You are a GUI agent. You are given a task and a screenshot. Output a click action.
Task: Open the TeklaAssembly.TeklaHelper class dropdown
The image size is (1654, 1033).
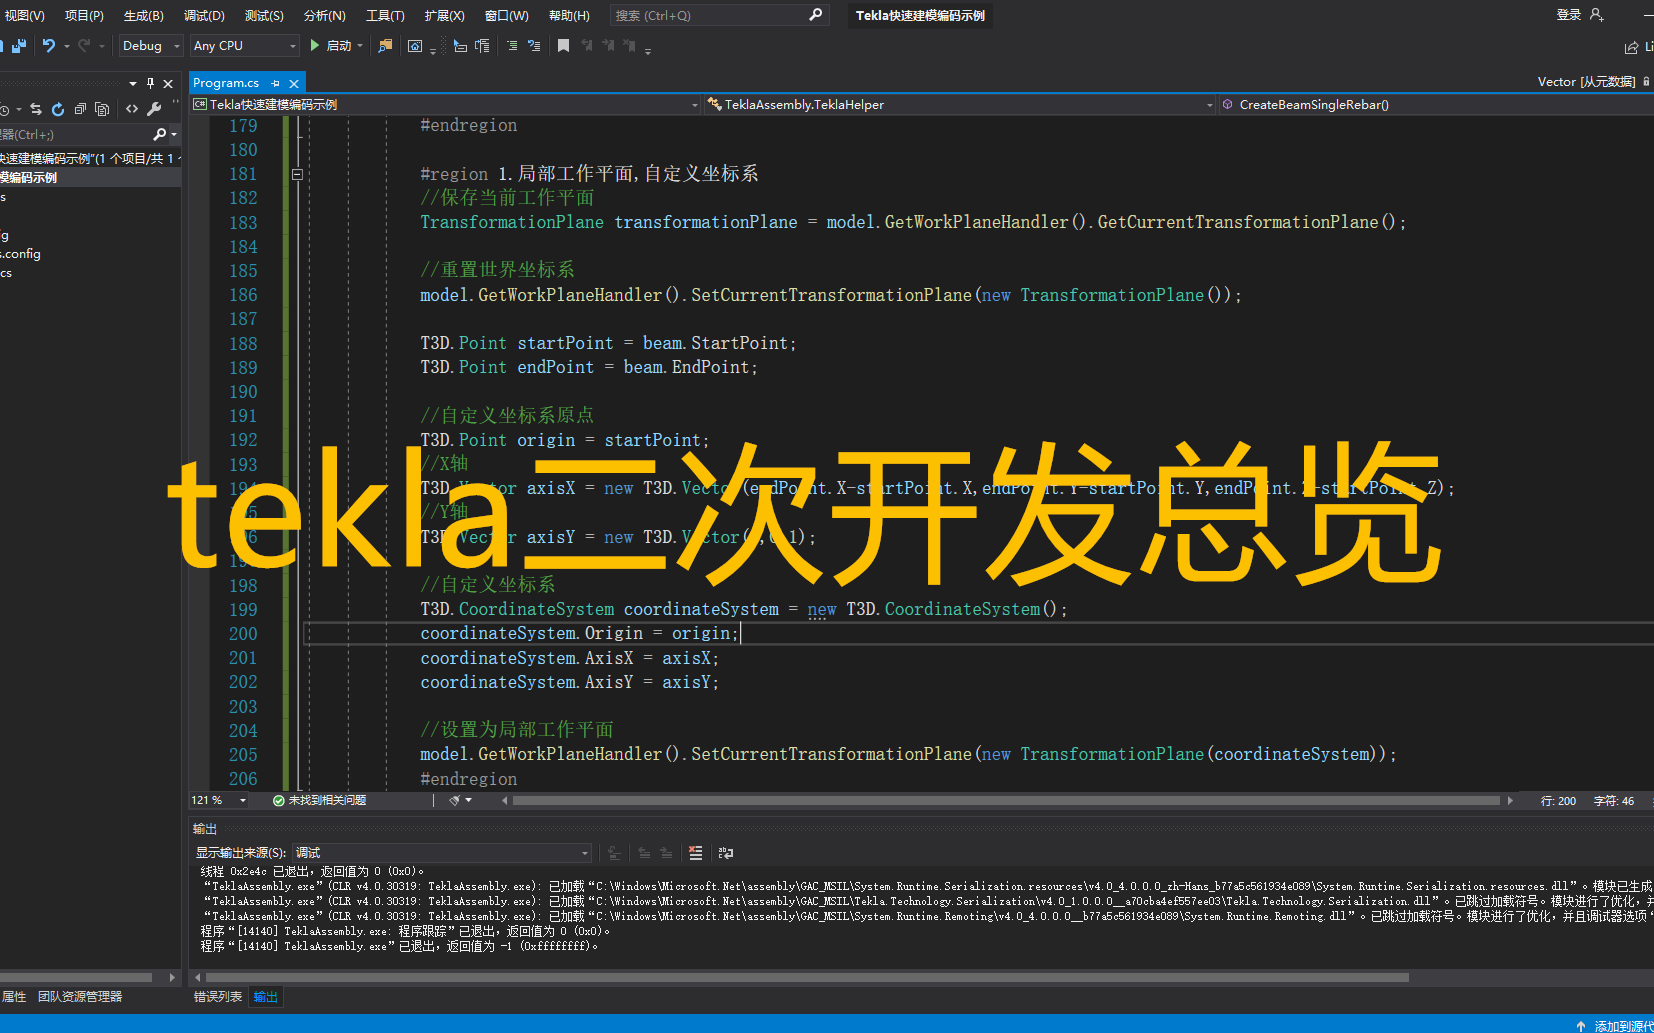click(960, 104)
